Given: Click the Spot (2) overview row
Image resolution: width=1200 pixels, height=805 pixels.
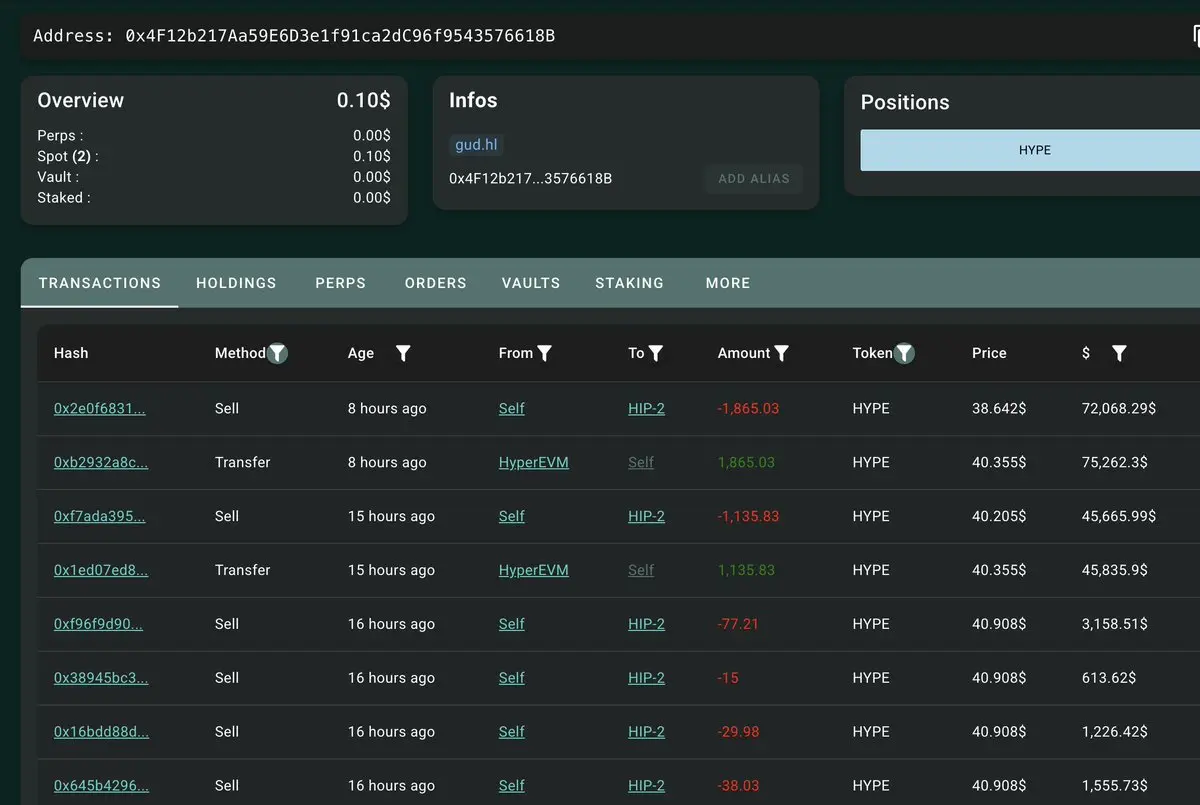Looking at the screenshot, I should click(214, 156).
